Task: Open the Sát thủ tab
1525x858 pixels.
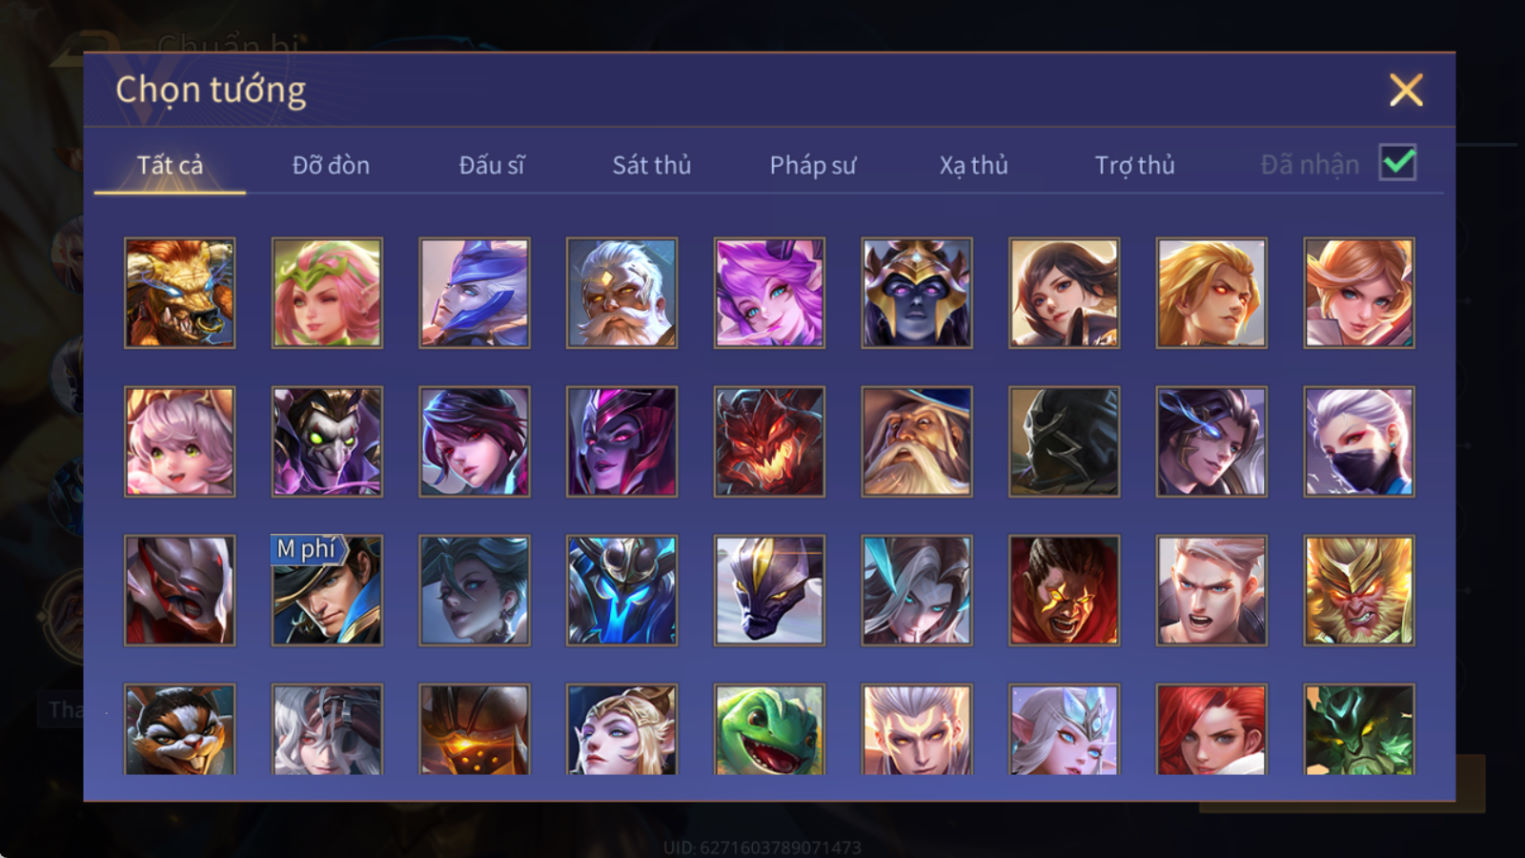Action: pyautogui.click(x=652, y=165)
